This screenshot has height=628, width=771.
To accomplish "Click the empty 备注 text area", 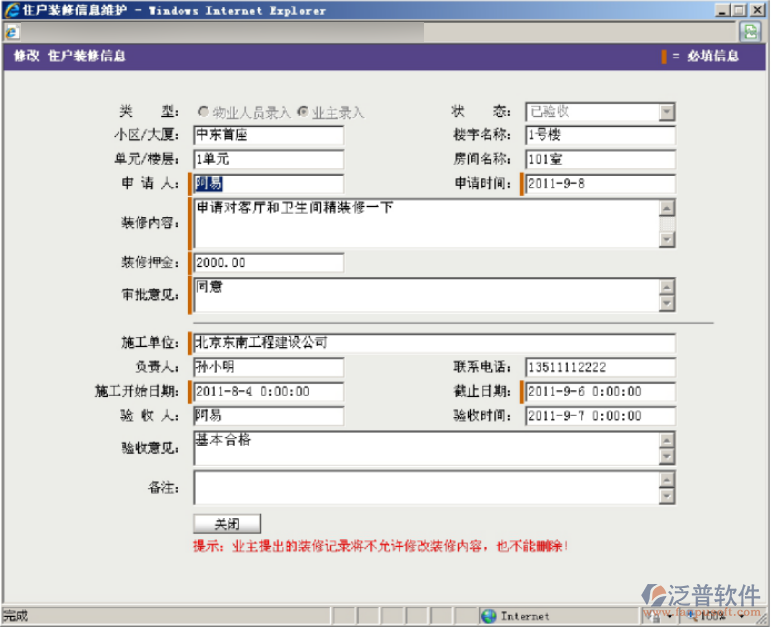I will pyautogui.click(x=426, y=488).
